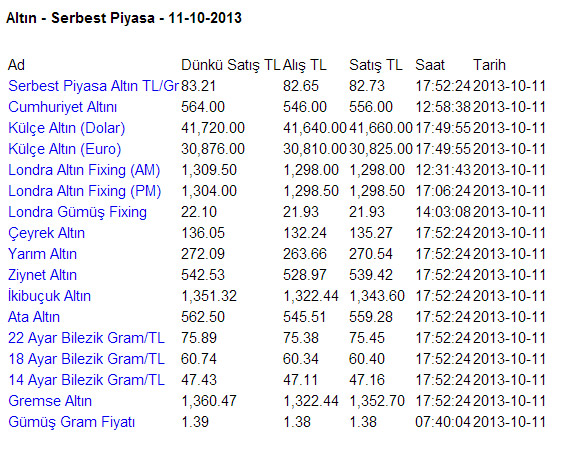Open 14 Ayar Bilezik Gram/TL link
564x454 pixels.
pyautogui.click(x=86, y=380)
